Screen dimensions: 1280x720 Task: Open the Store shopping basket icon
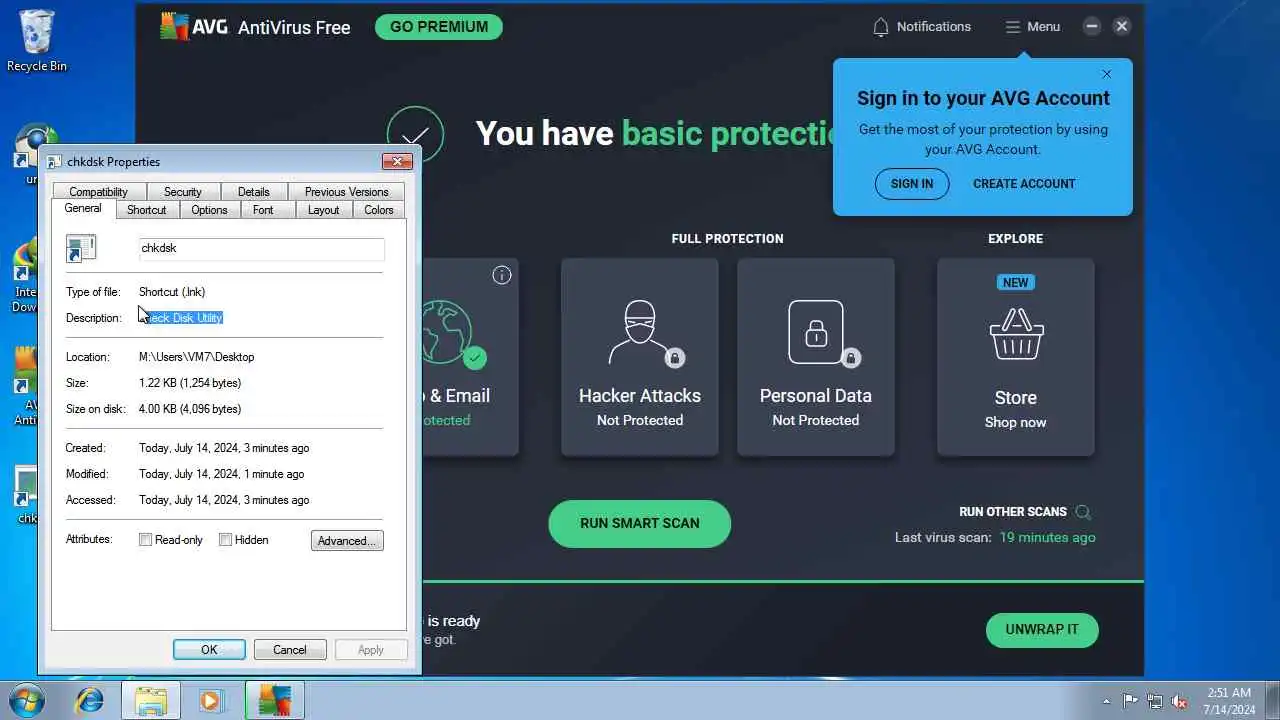point(1016,335)
